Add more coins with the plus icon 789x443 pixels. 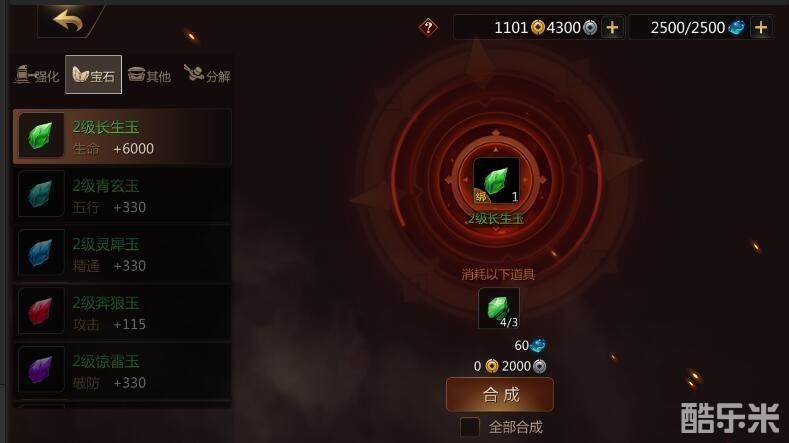pos(612,27)
